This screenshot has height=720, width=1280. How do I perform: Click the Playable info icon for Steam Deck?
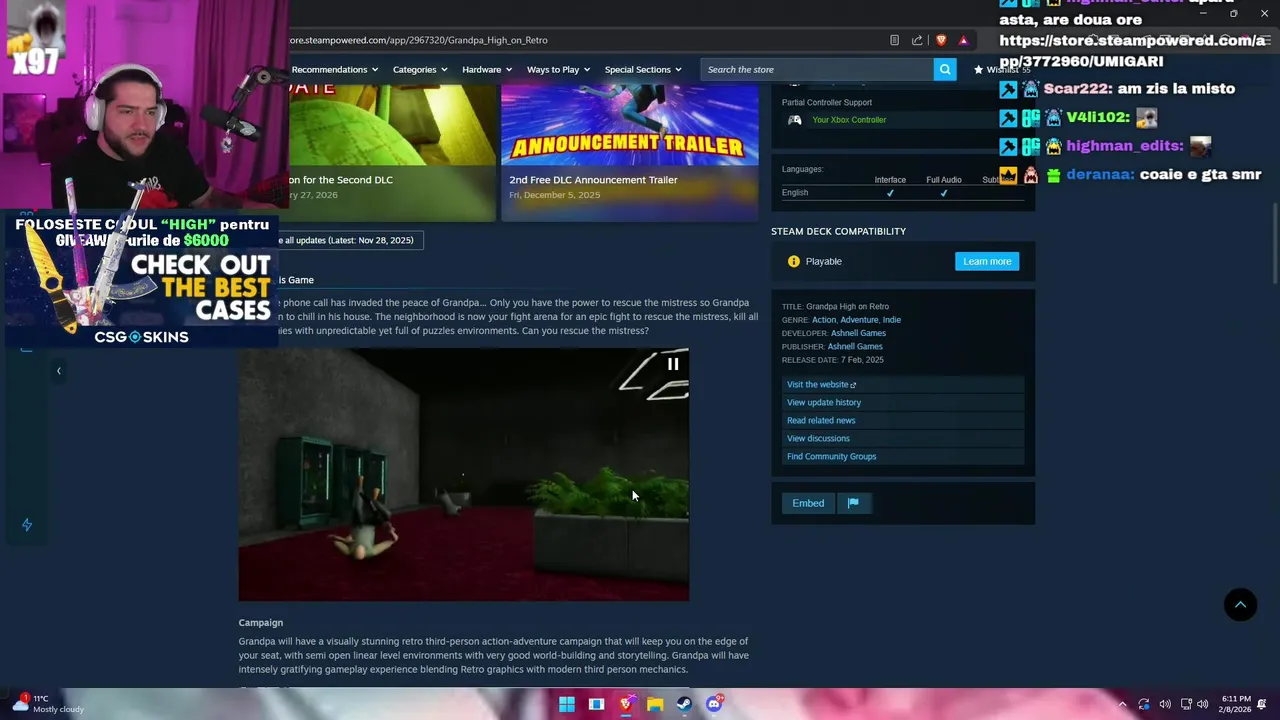[793, 261]
